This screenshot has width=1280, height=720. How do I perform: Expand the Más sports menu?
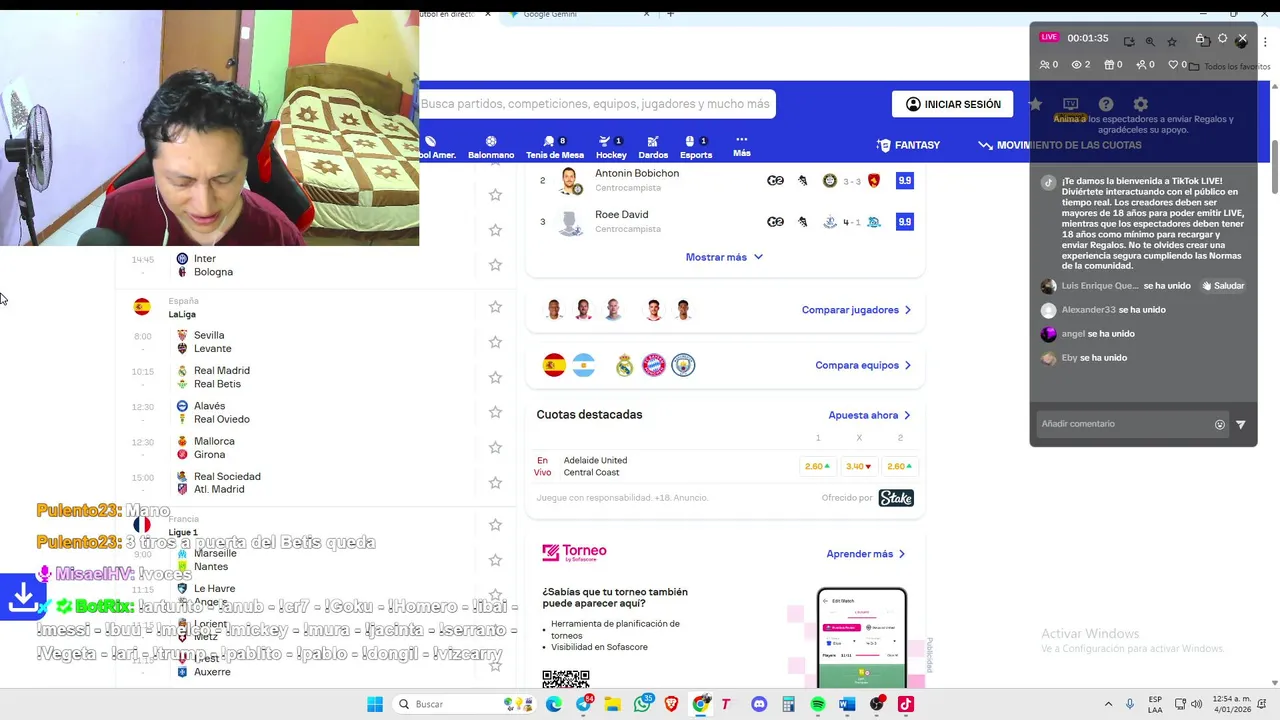741,146
